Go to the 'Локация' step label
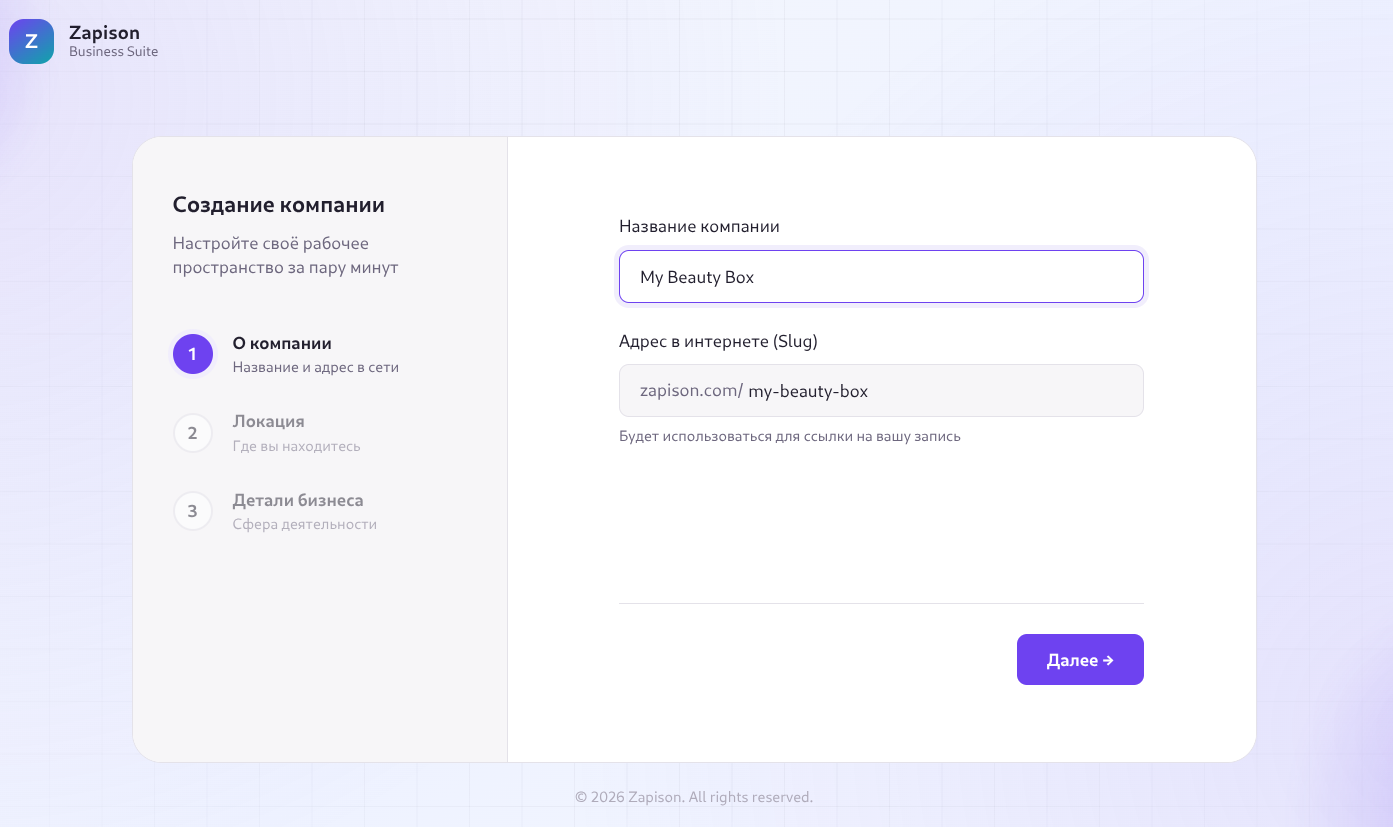Screen dimensions: 1393x827 [x=268, y=422]
